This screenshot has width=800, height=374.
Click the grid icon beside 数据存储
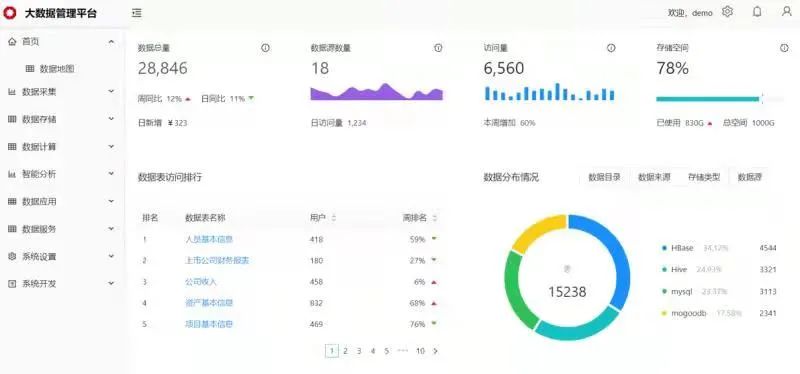[x=12, y=119]
